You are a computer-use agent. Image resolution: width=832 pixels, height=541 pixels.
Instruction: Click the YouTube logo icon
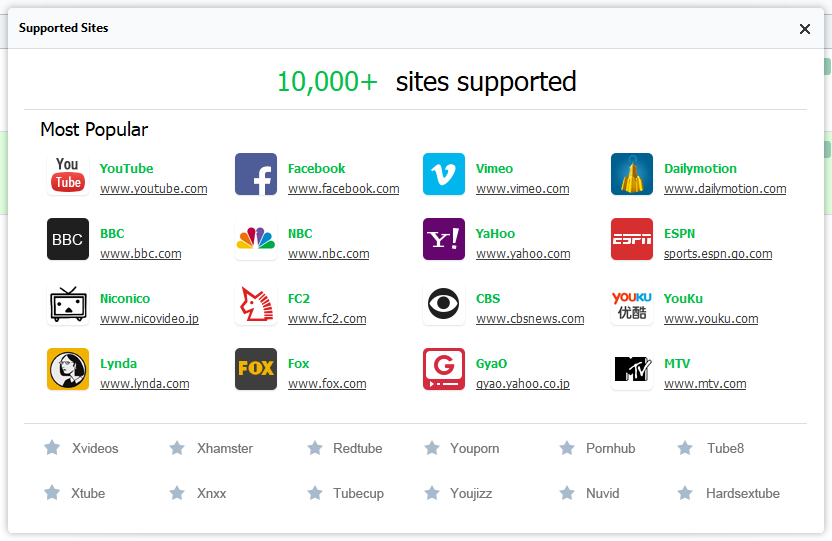[68, 174]
